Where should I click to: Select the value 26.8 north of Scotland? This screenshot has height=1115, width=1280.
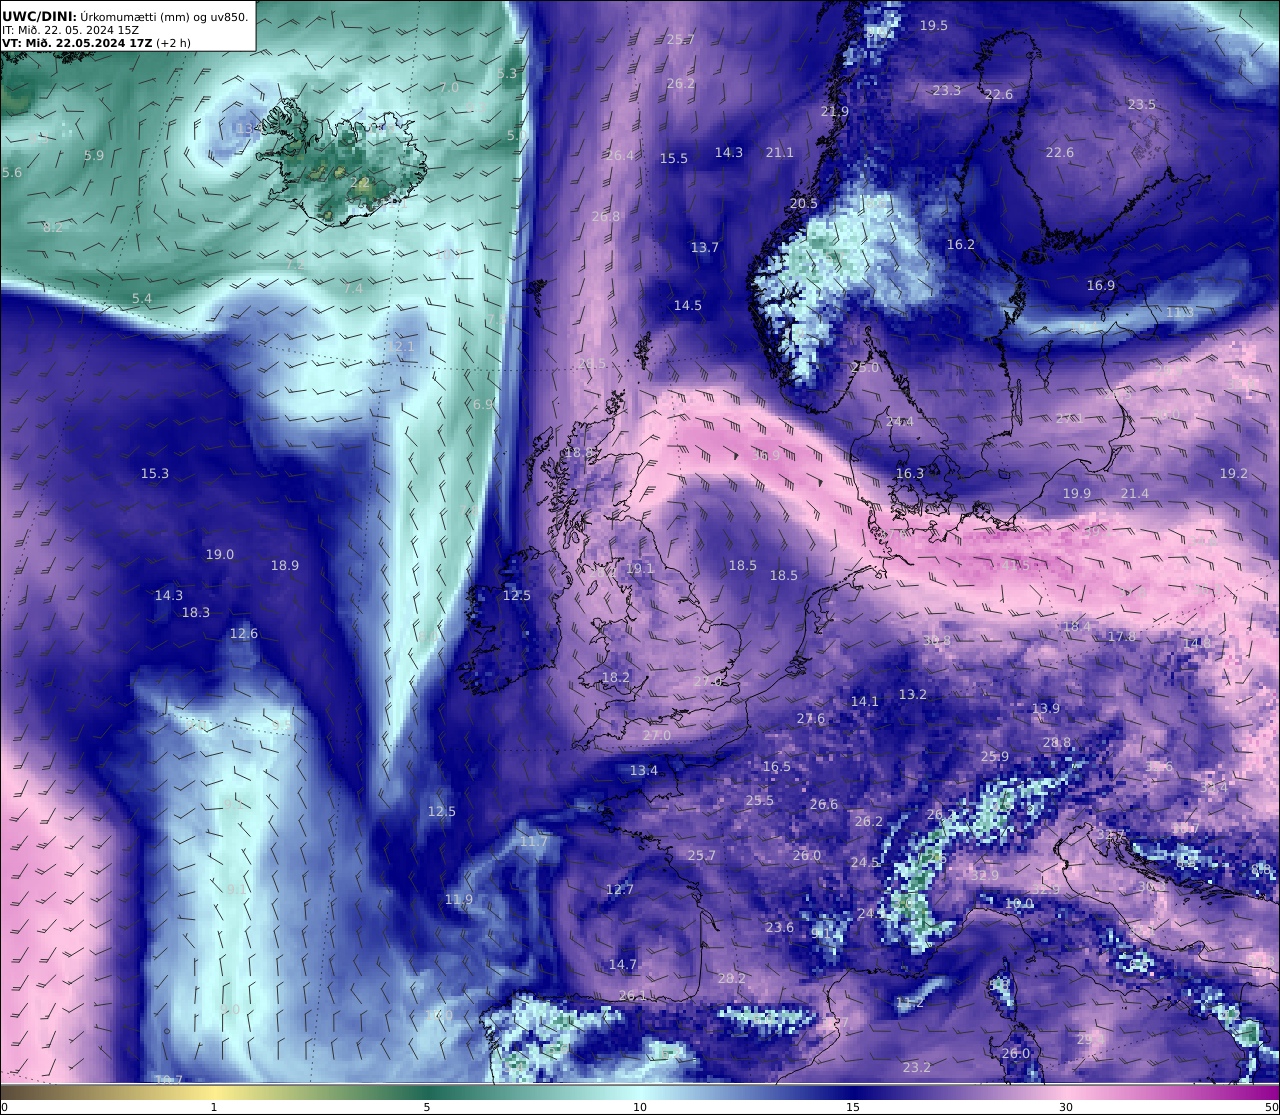(x=606, y=216)
